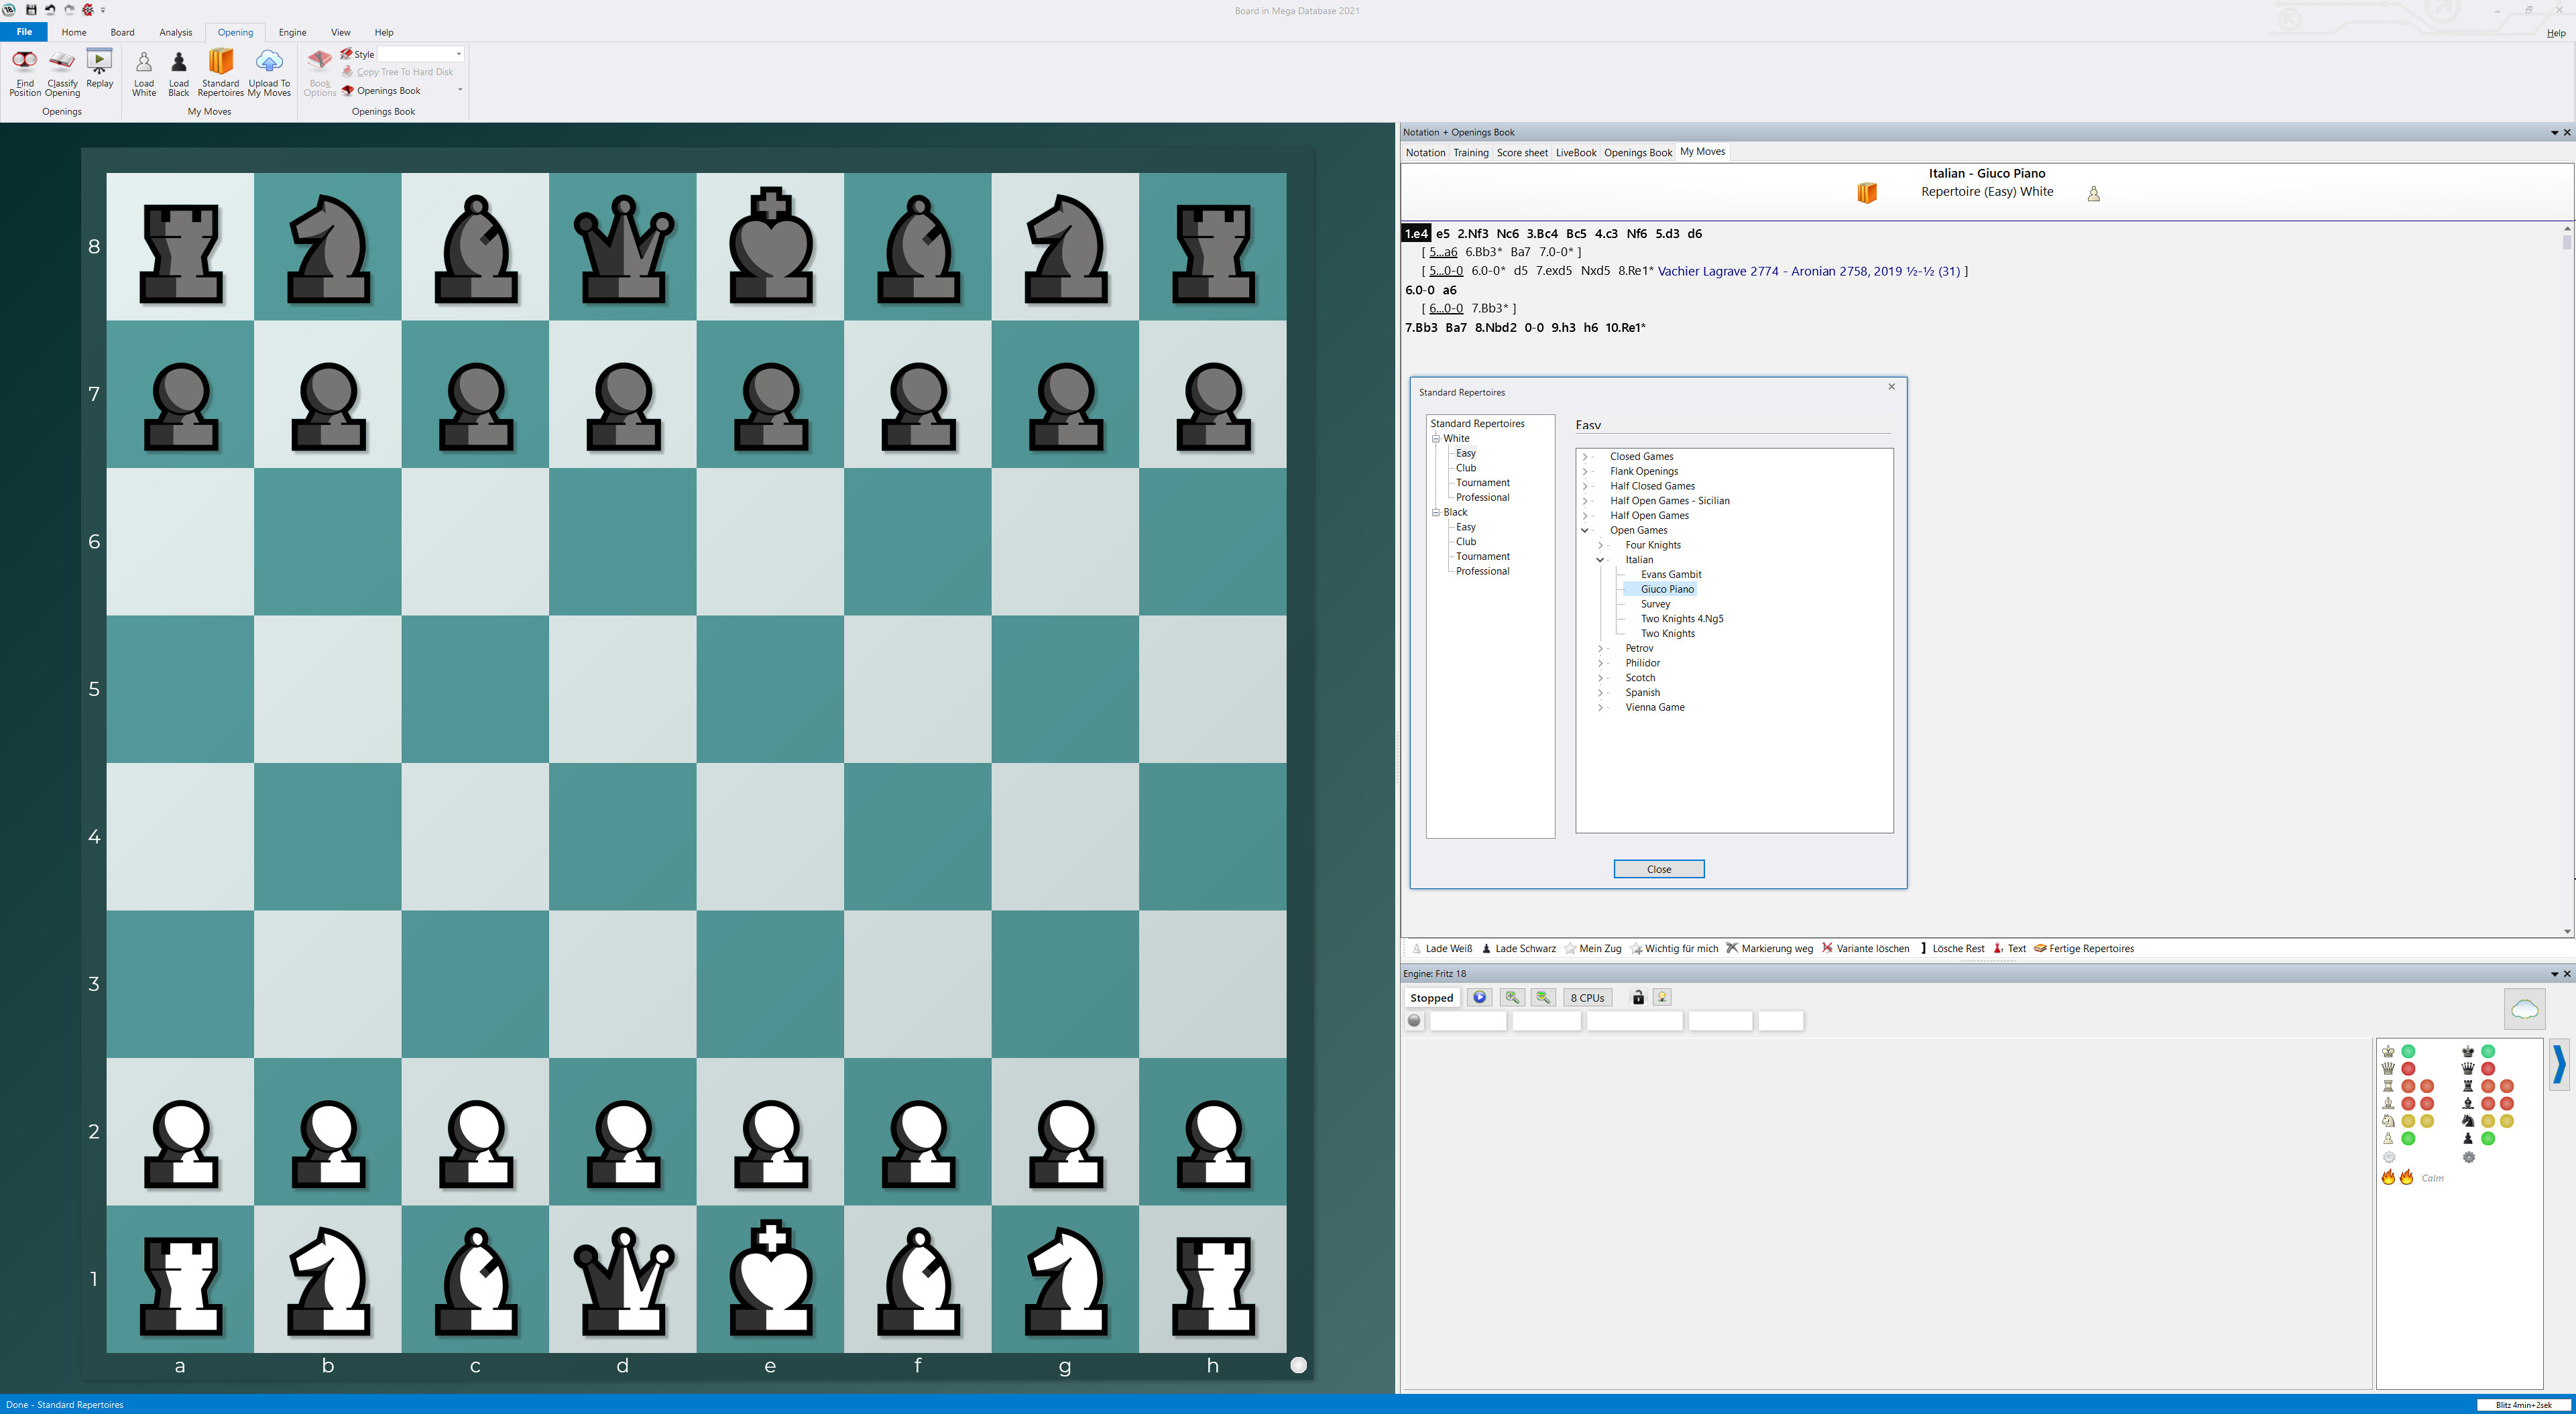This screenshot has height=1414, width=2576.
Task: Switch to the Analysis ribbon tab
Action: (x=176, y=32)
